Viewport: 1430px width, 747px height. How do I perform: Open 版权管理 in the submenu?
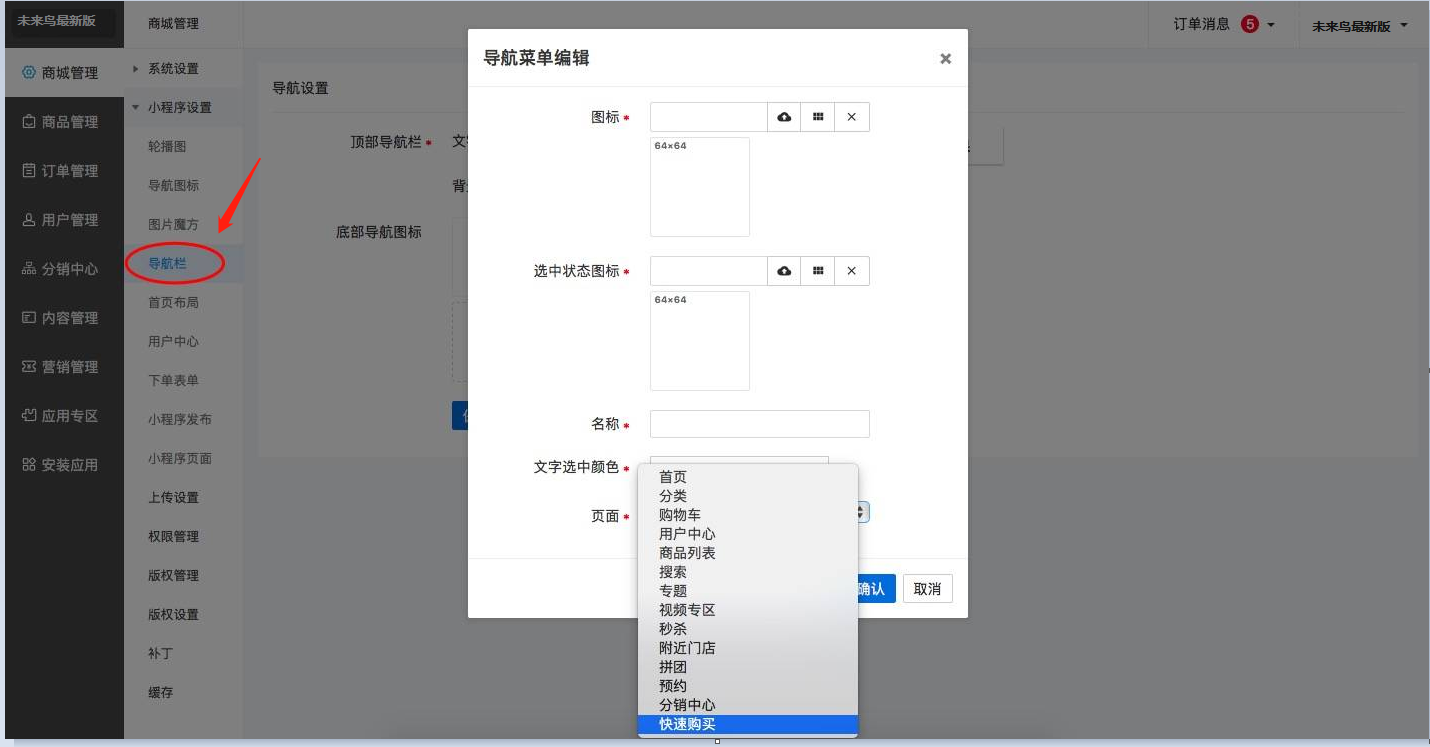click(x=173, y=576)
